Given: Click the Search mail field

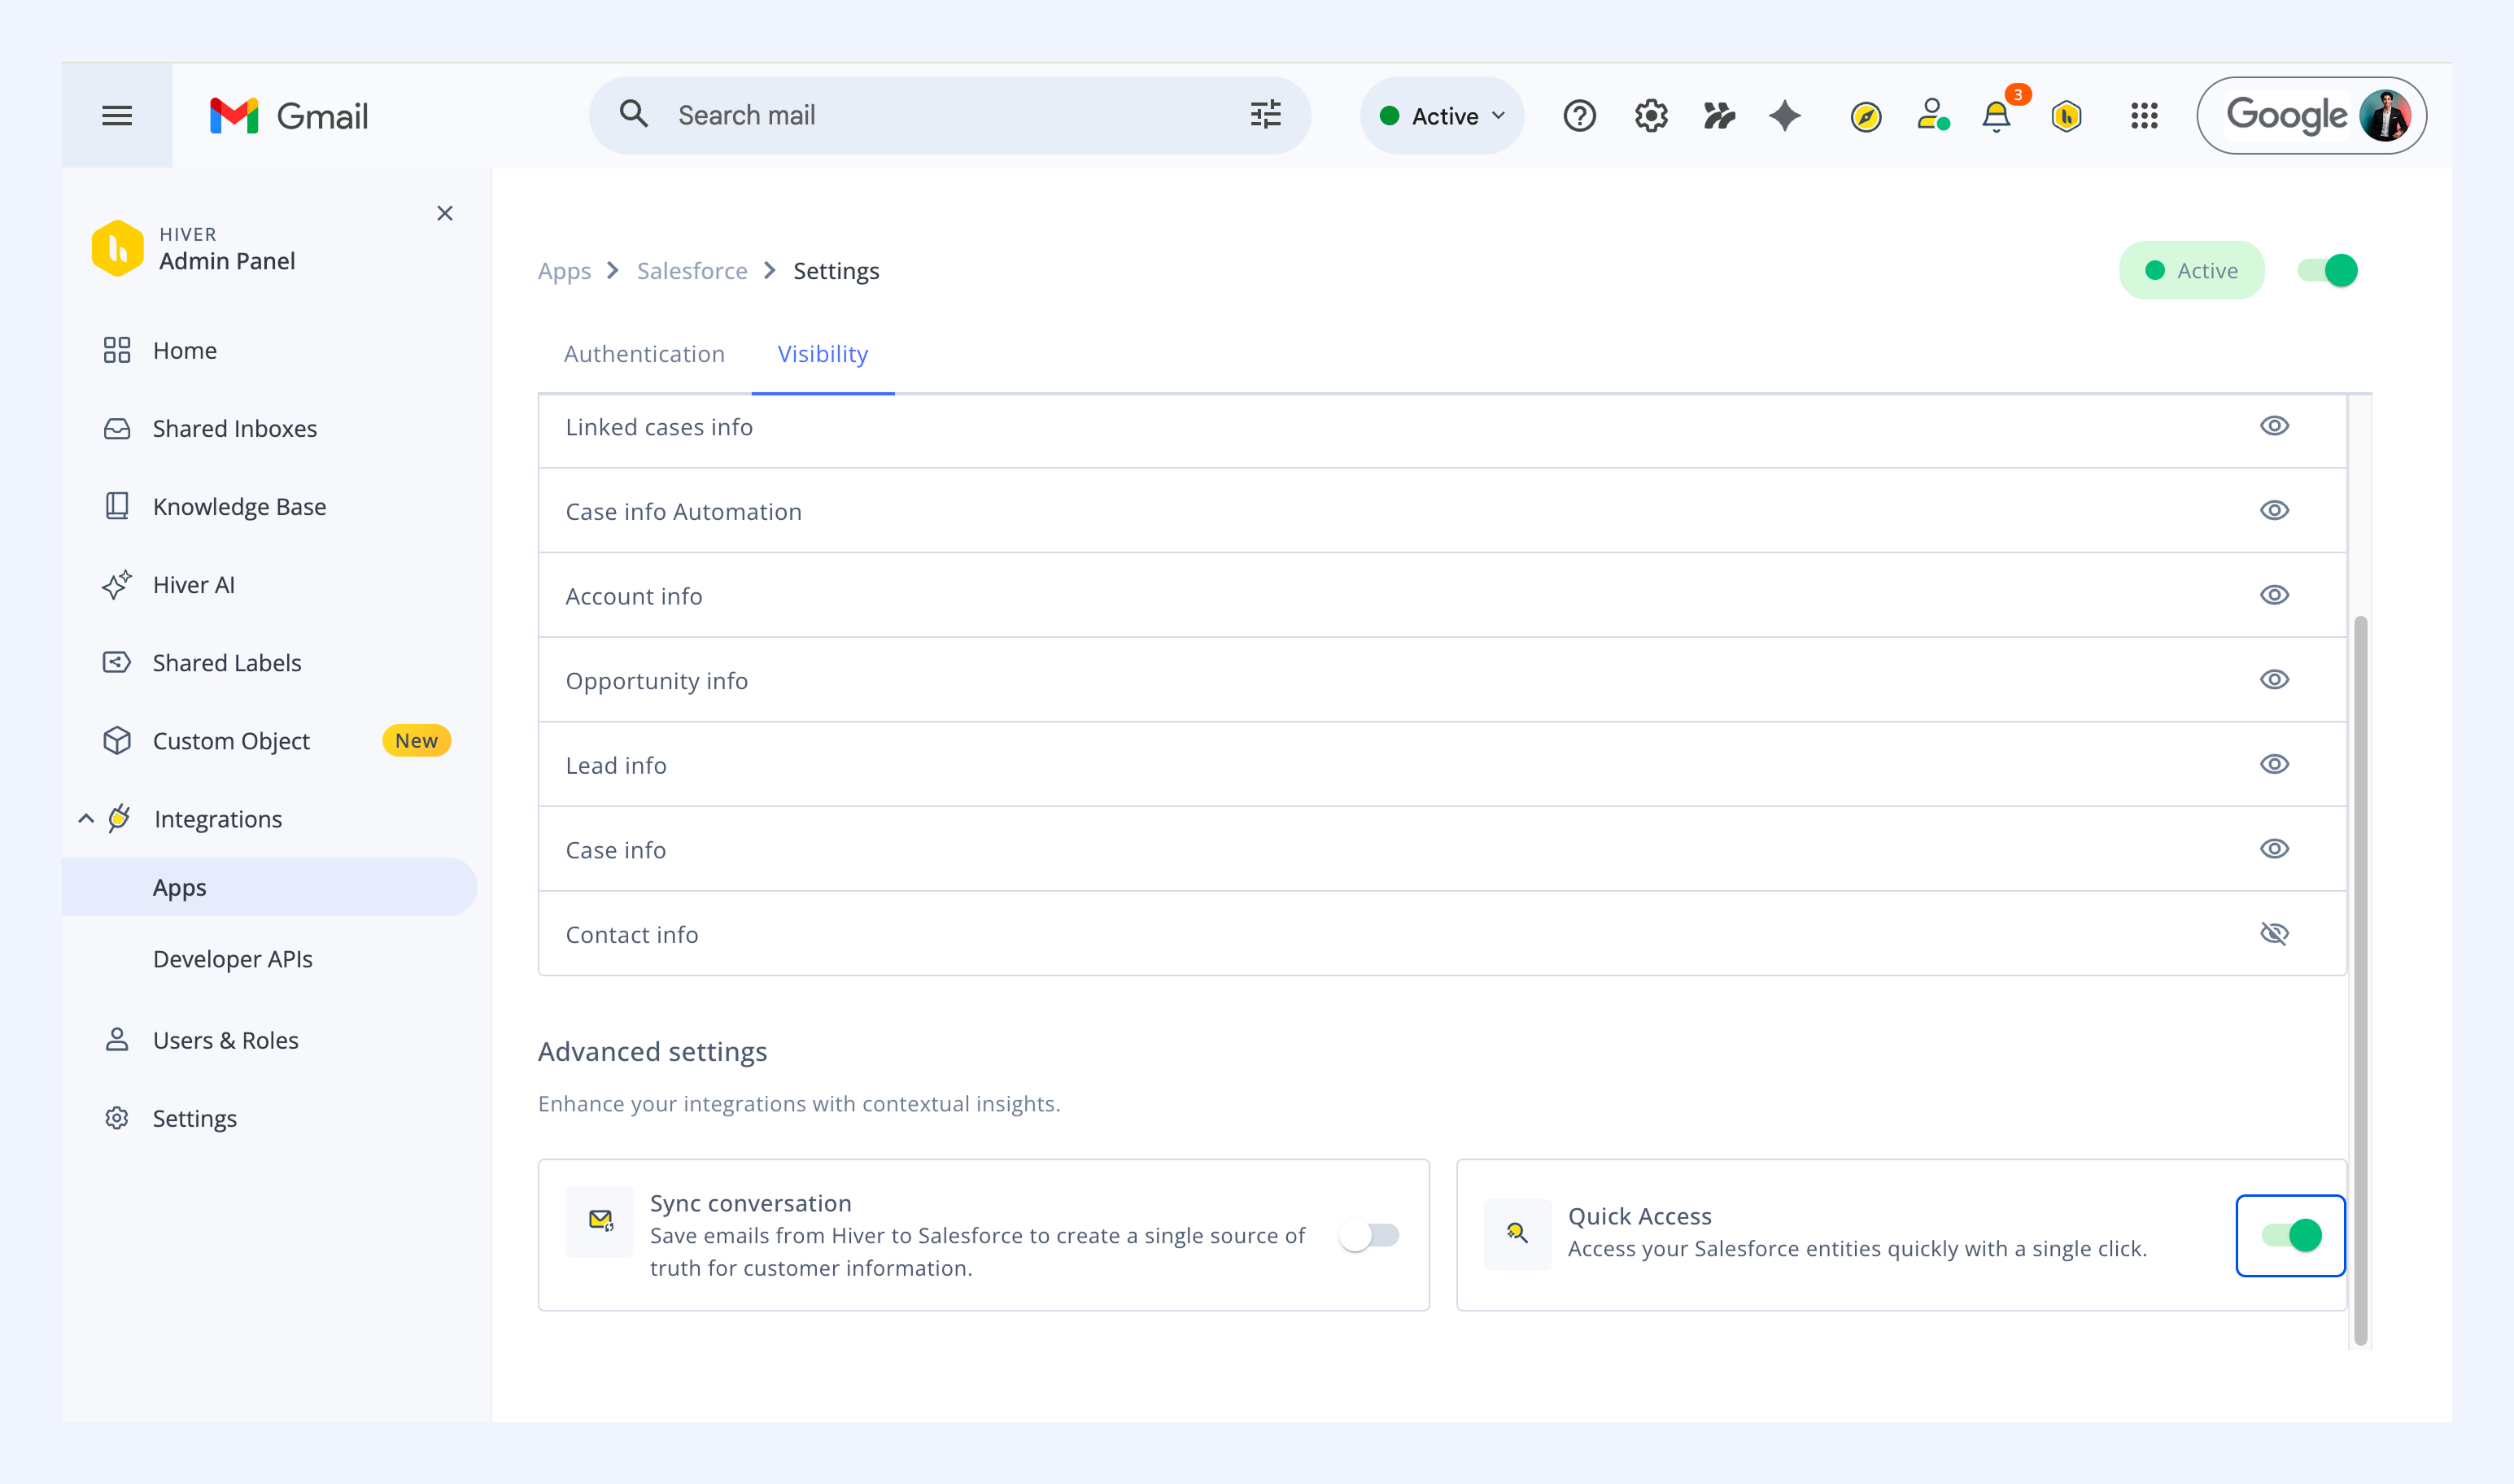Looking at the screenshot, I should pyautogui.click(x=949, y=115).
